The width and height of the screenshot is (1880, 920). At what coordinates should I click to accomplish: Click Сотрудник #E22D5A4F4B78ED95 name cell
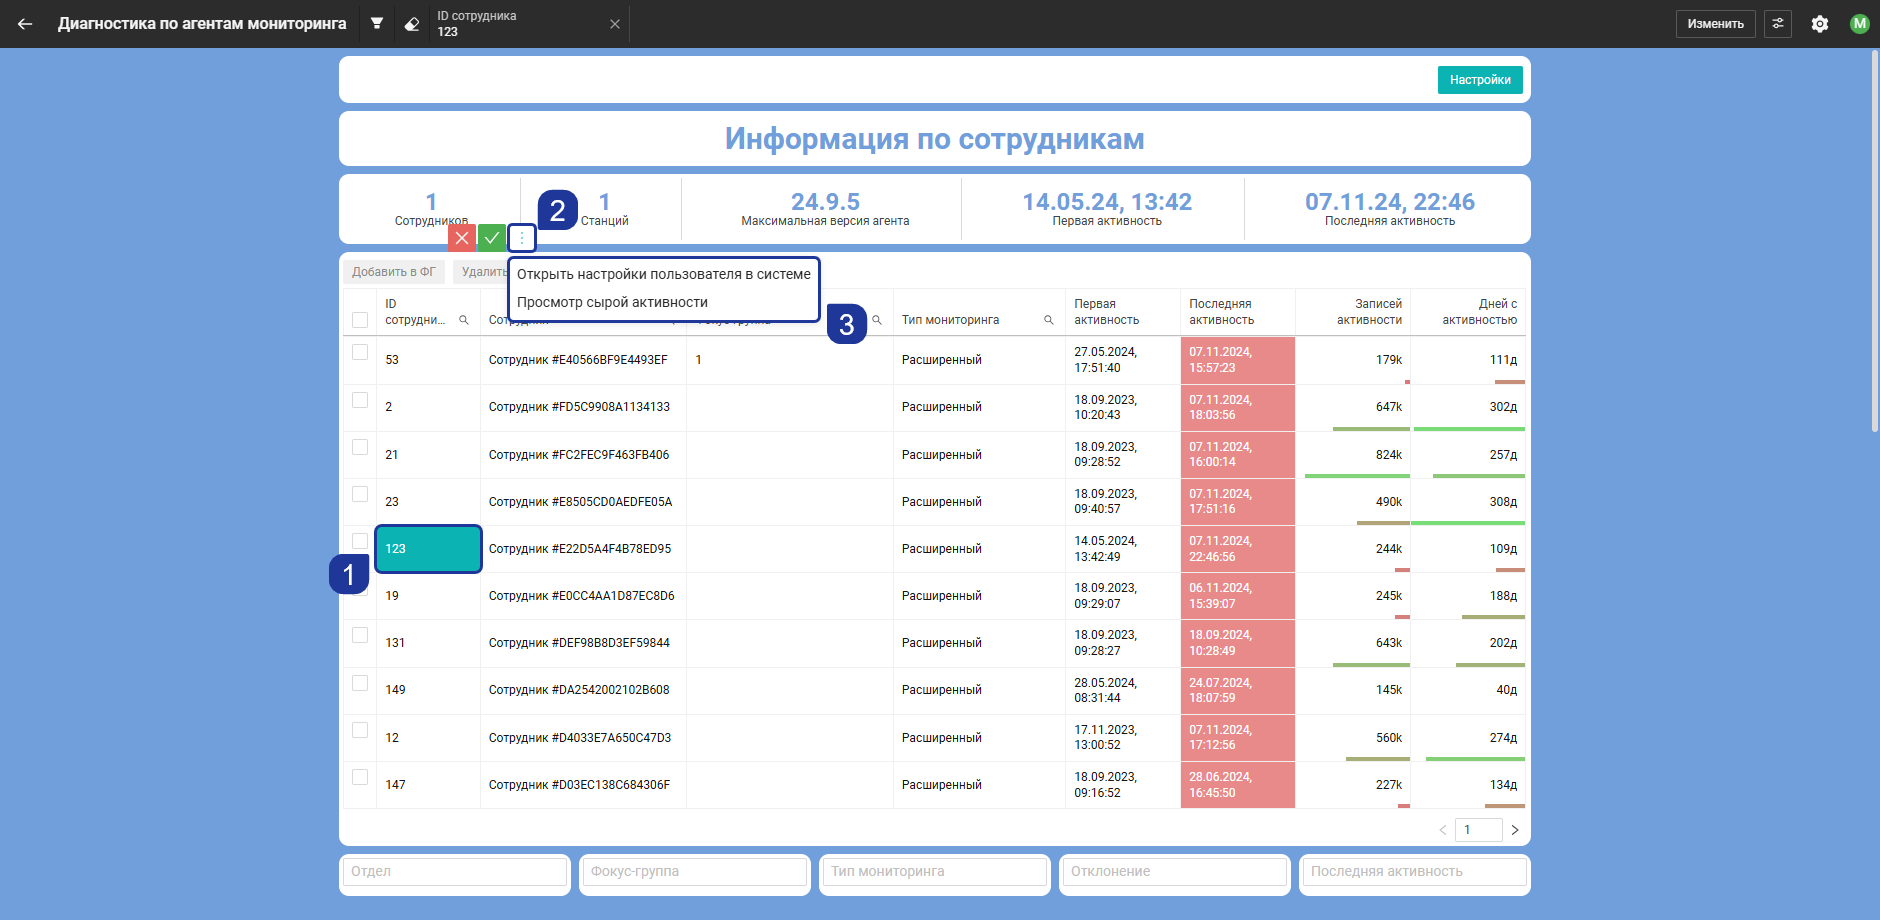(583, 549)
